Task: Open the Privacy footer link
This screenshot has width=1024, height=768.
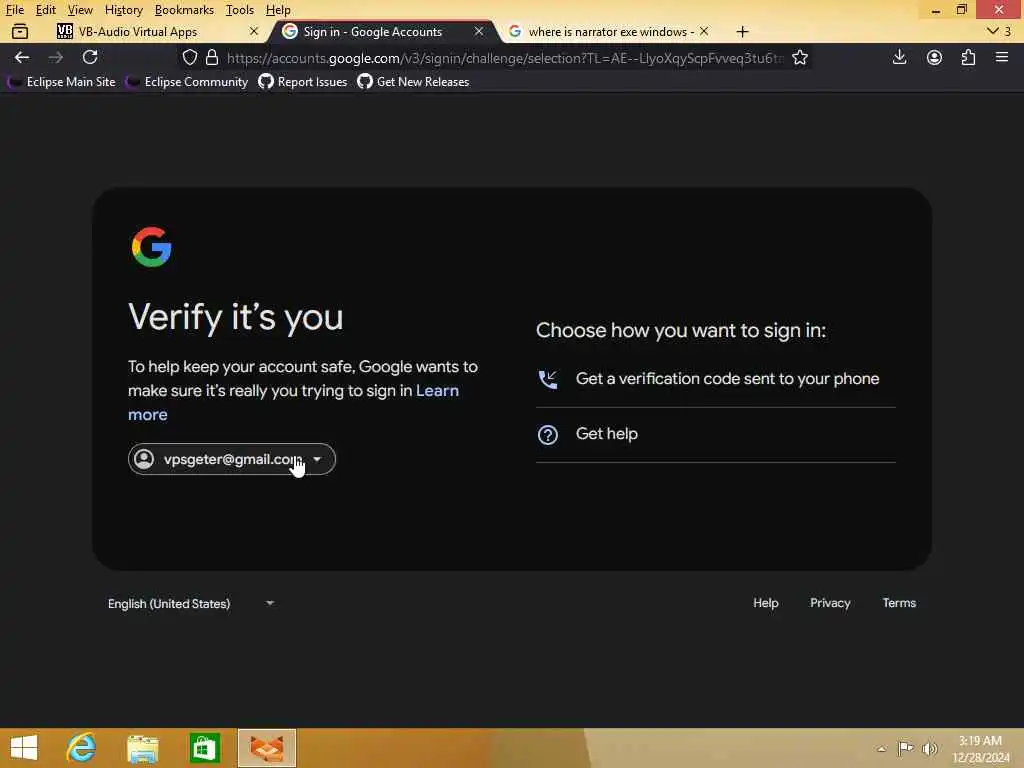Action: [830, 603]
